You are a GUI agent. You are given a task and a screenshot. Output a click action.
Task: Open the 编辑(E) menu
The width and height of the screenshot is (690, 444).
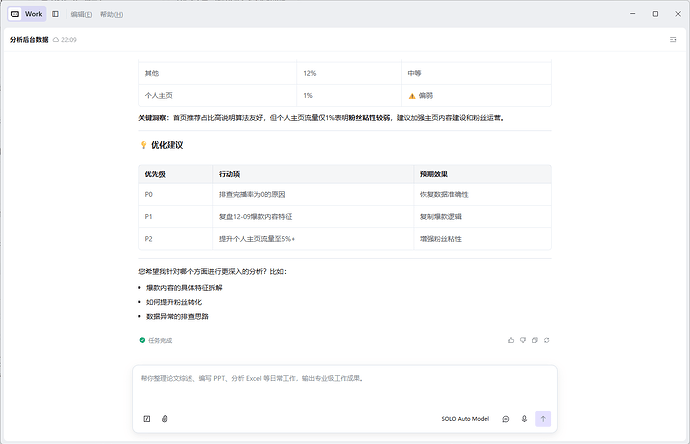pos(81,15)
